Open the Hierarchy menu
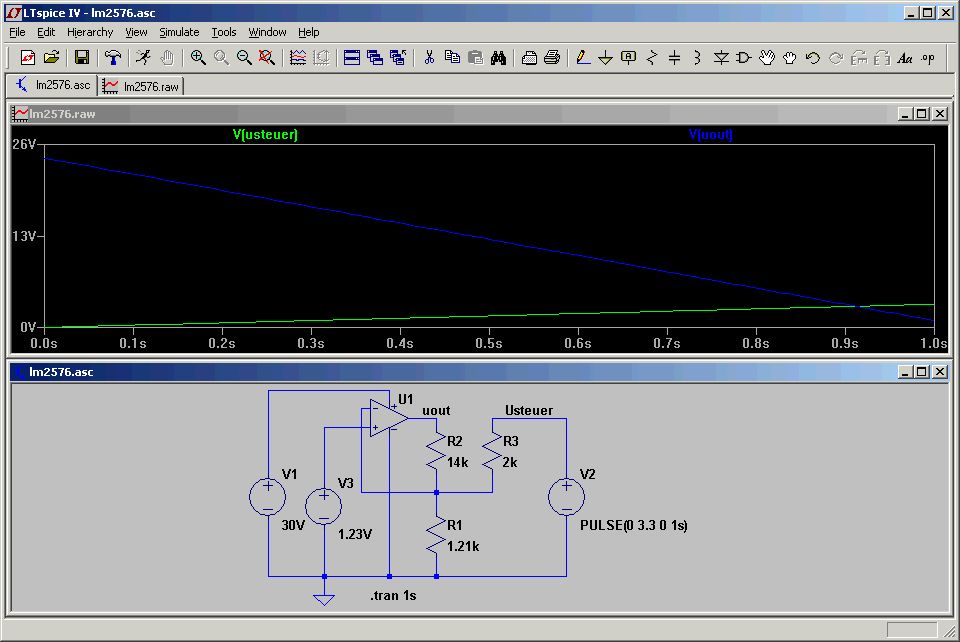The height and width of the screenshot is (642, 960). click(x=90, y=32)
